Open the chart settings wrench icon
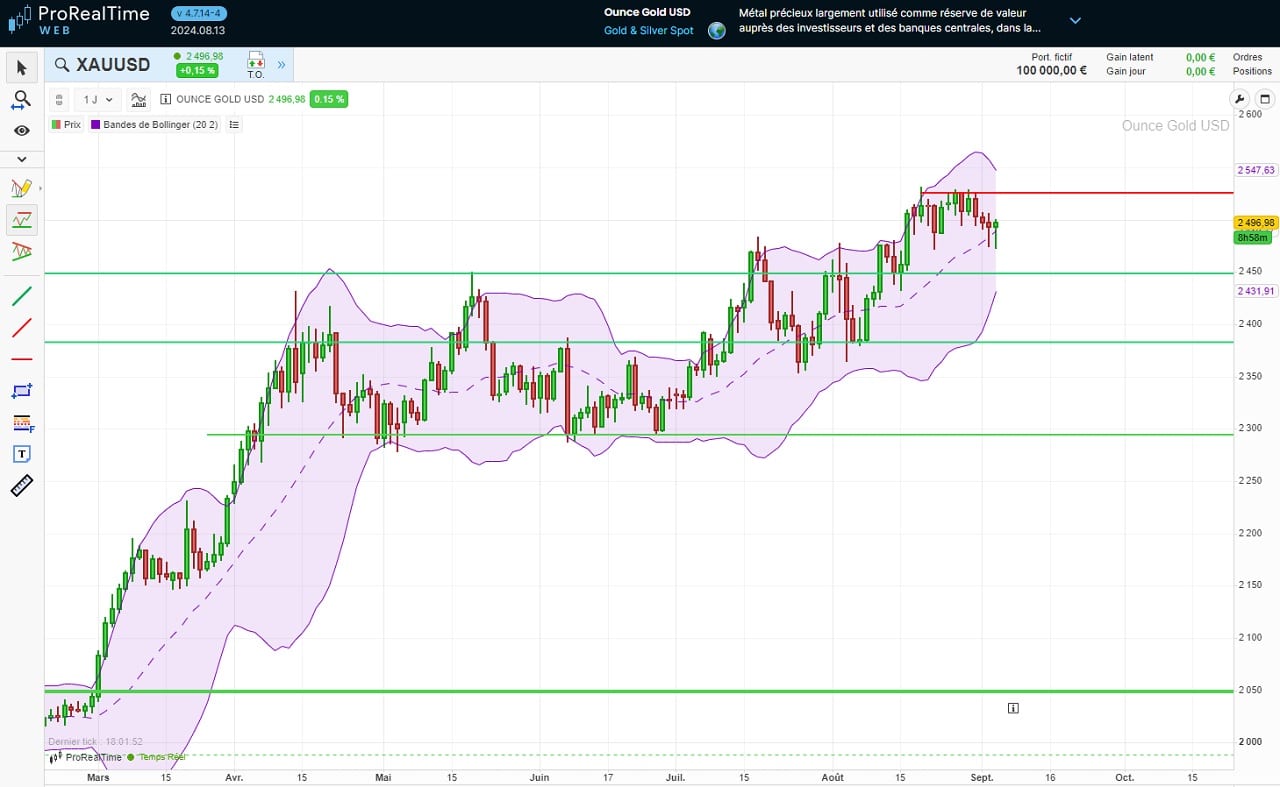 click(x=1240, y=99)
